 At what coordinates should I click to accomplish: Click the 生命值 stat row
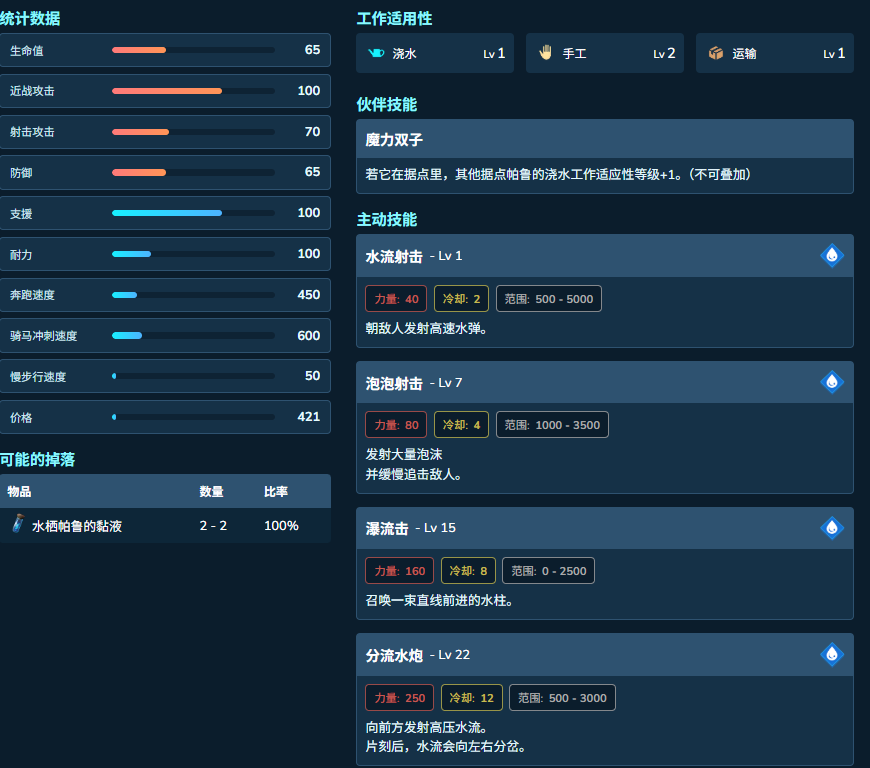165,50
